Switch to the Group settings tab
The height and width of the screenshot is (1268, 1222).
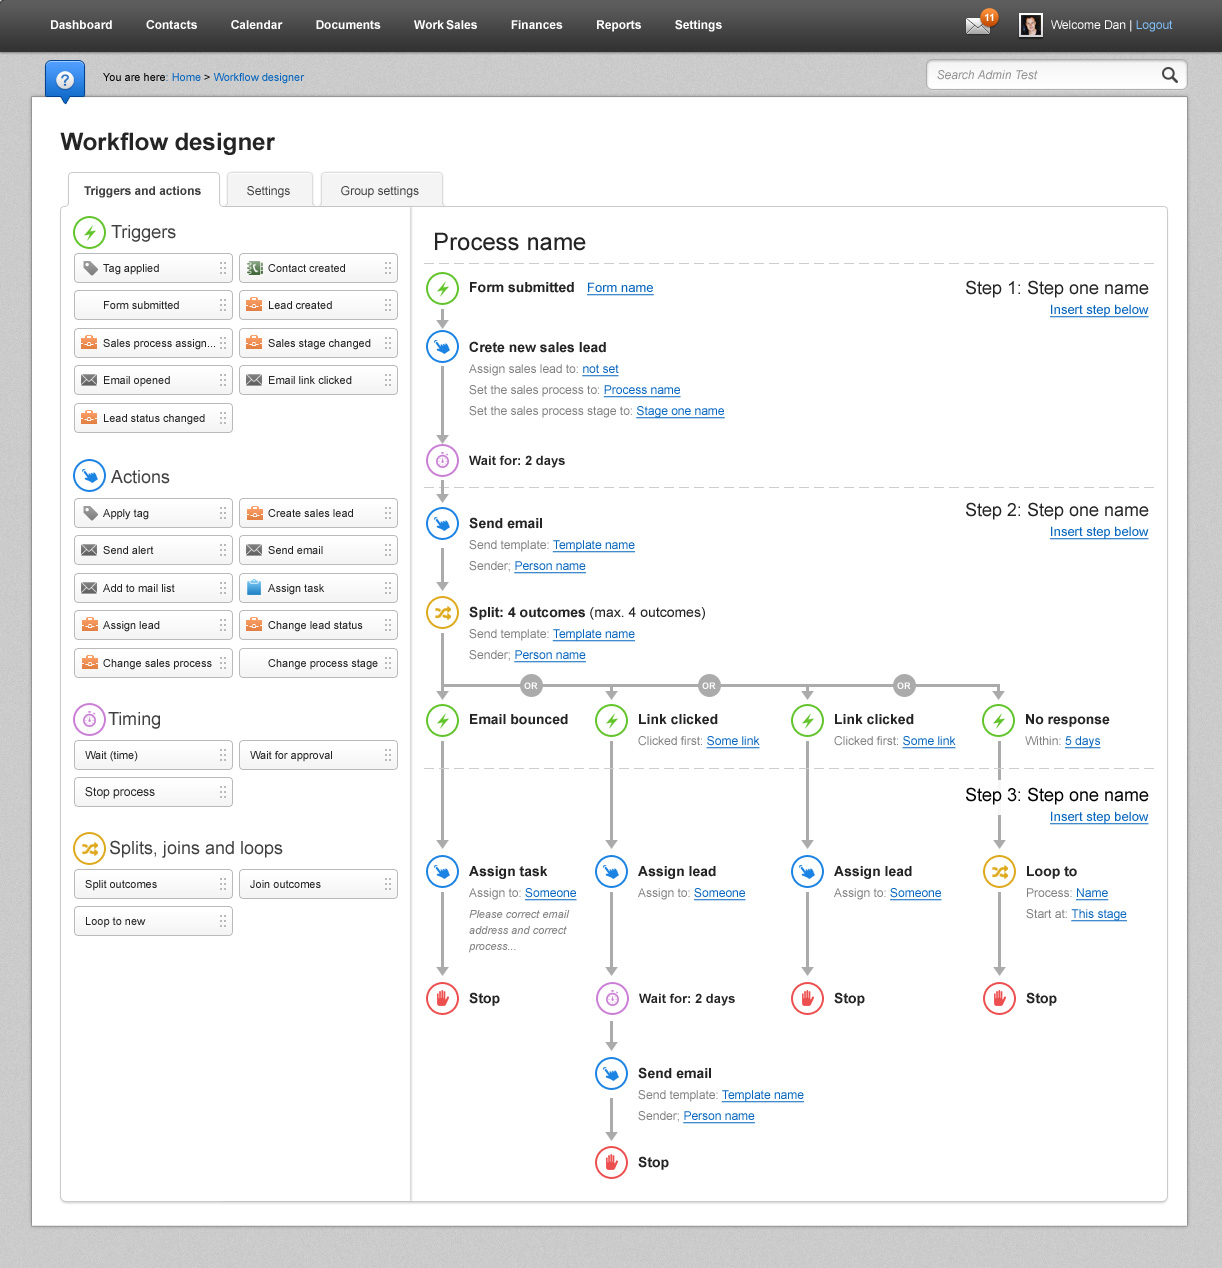pos(380,191)
